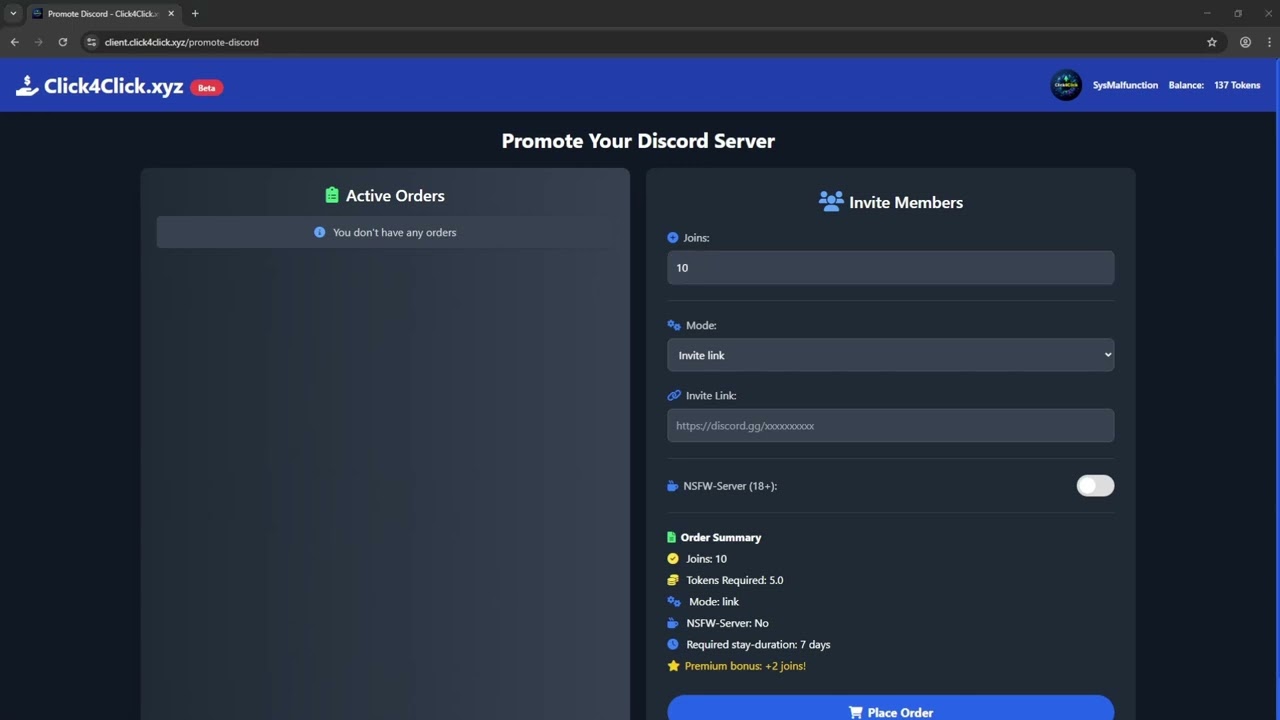
Task: Focus the Invite Link input field
Action: [x=890, y=426]
